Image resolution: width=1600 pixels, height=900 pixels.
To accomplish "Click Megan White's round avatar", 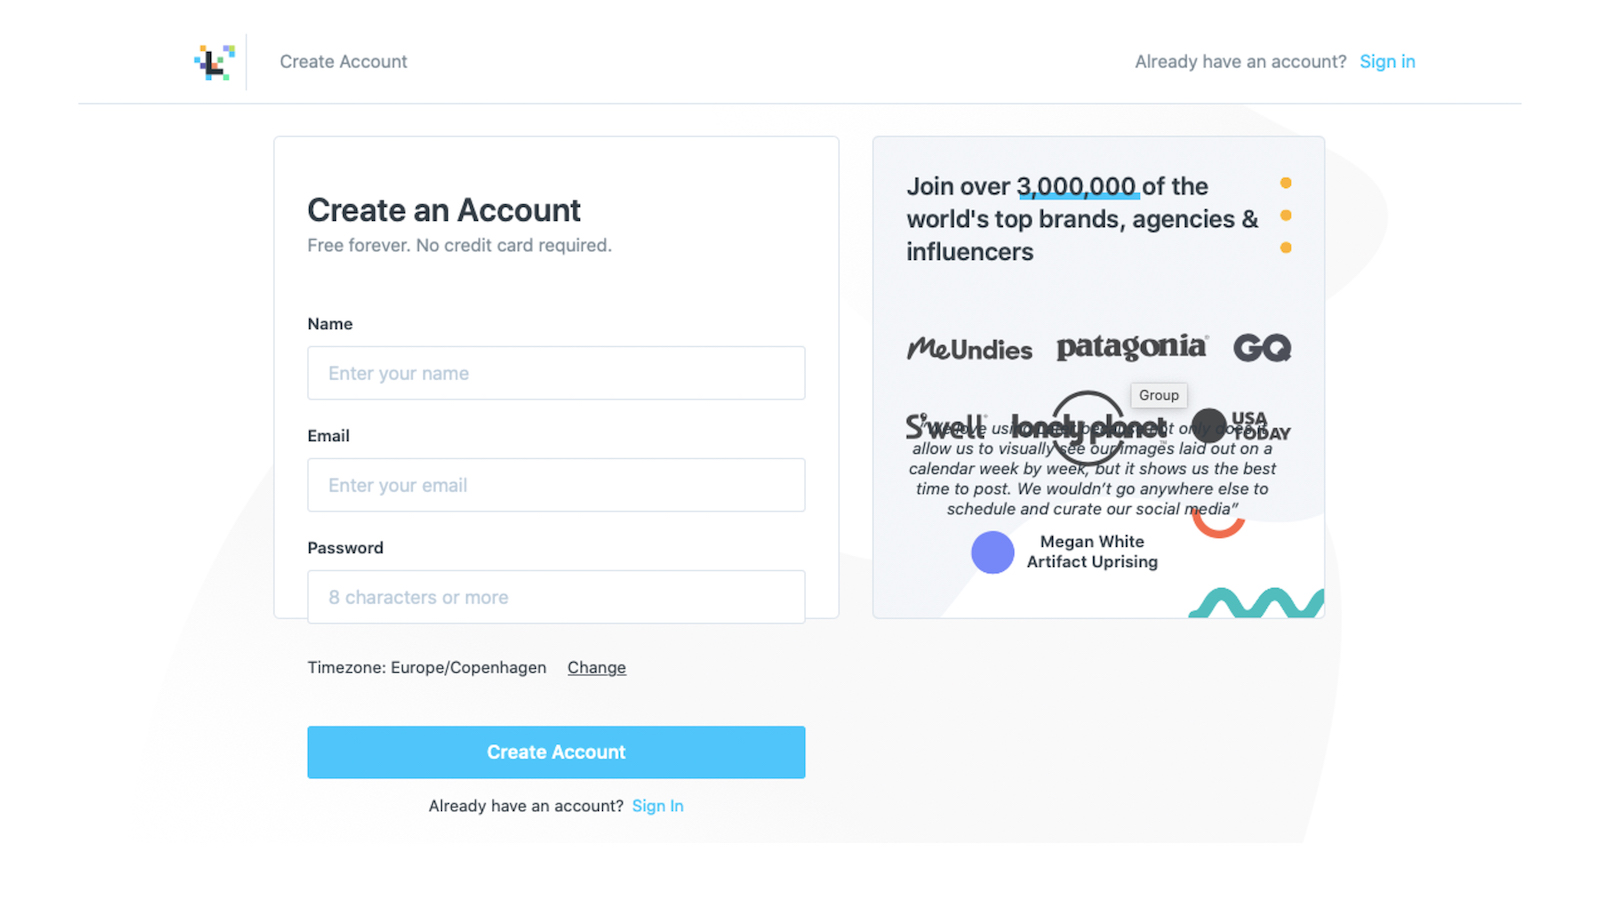I will tap(992, 552).
